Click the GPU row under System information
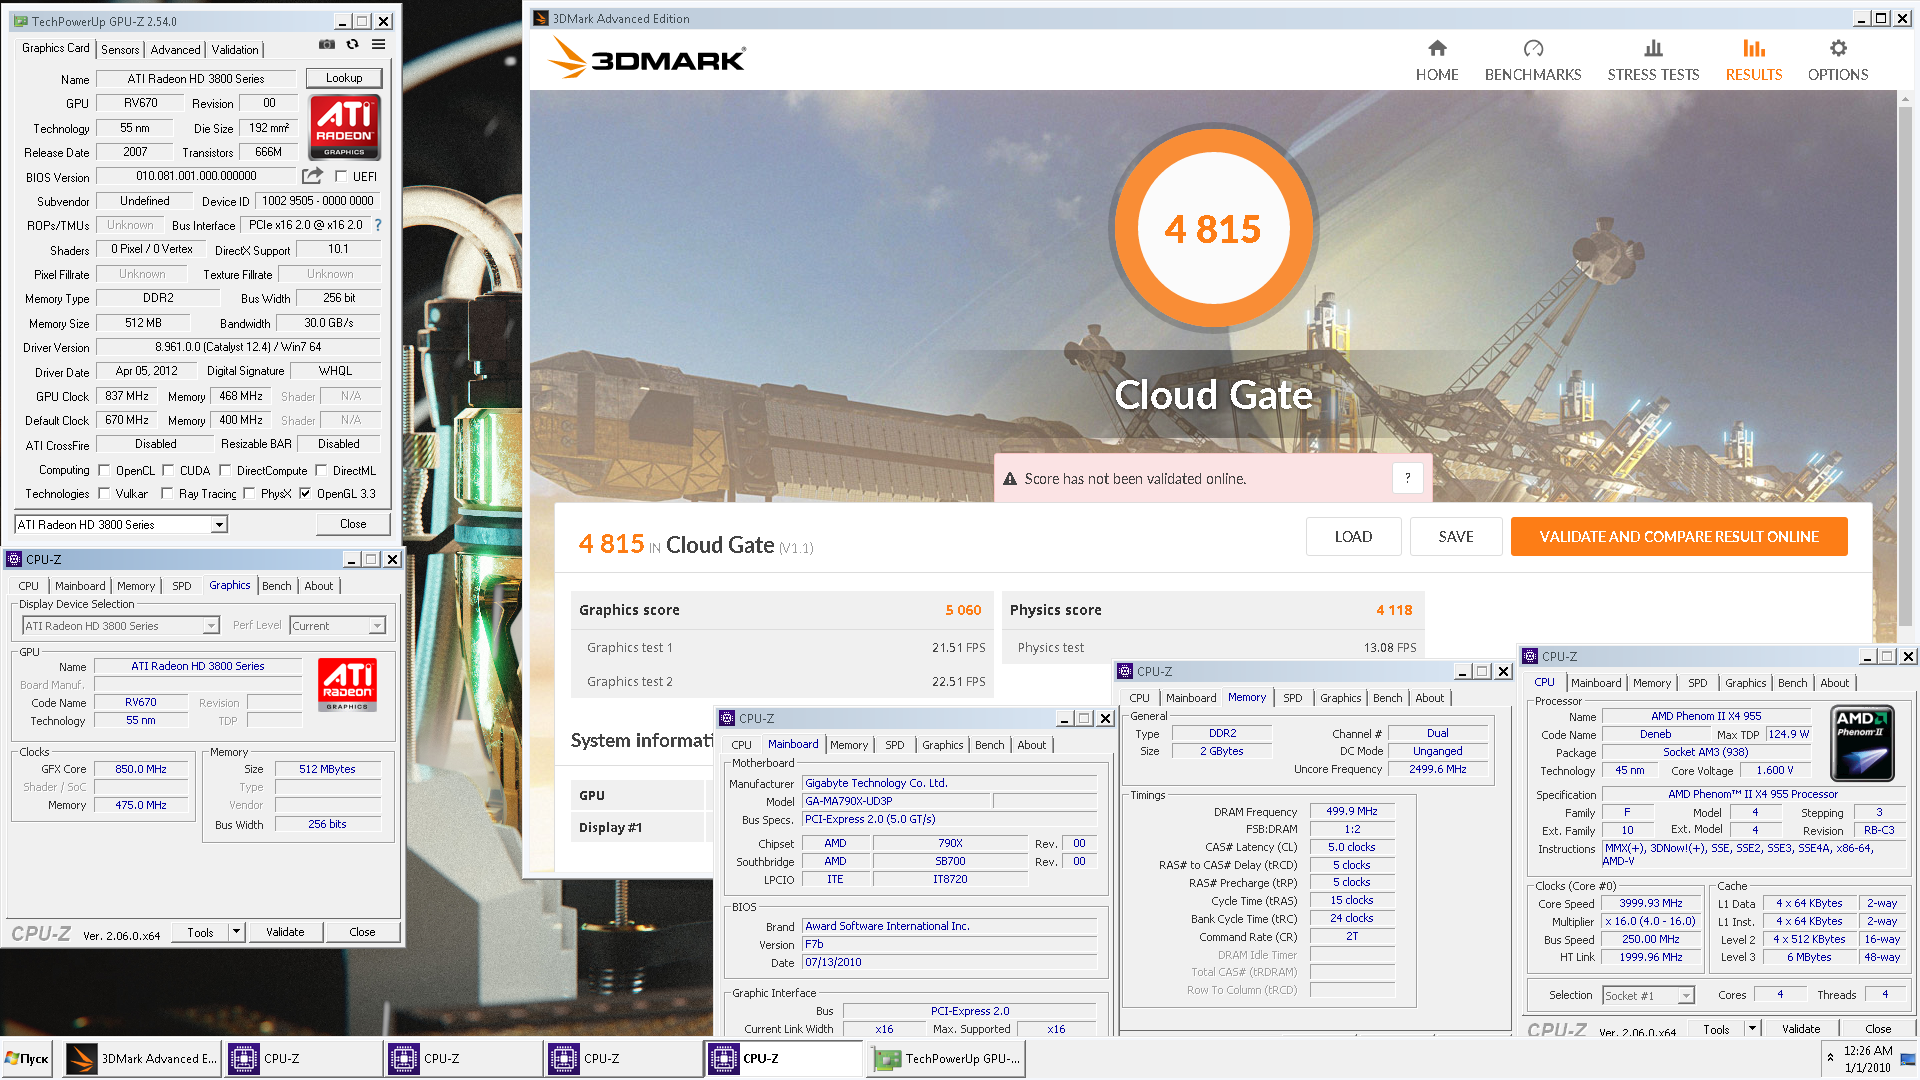The image size is (1920, 1080). [640, 795]
